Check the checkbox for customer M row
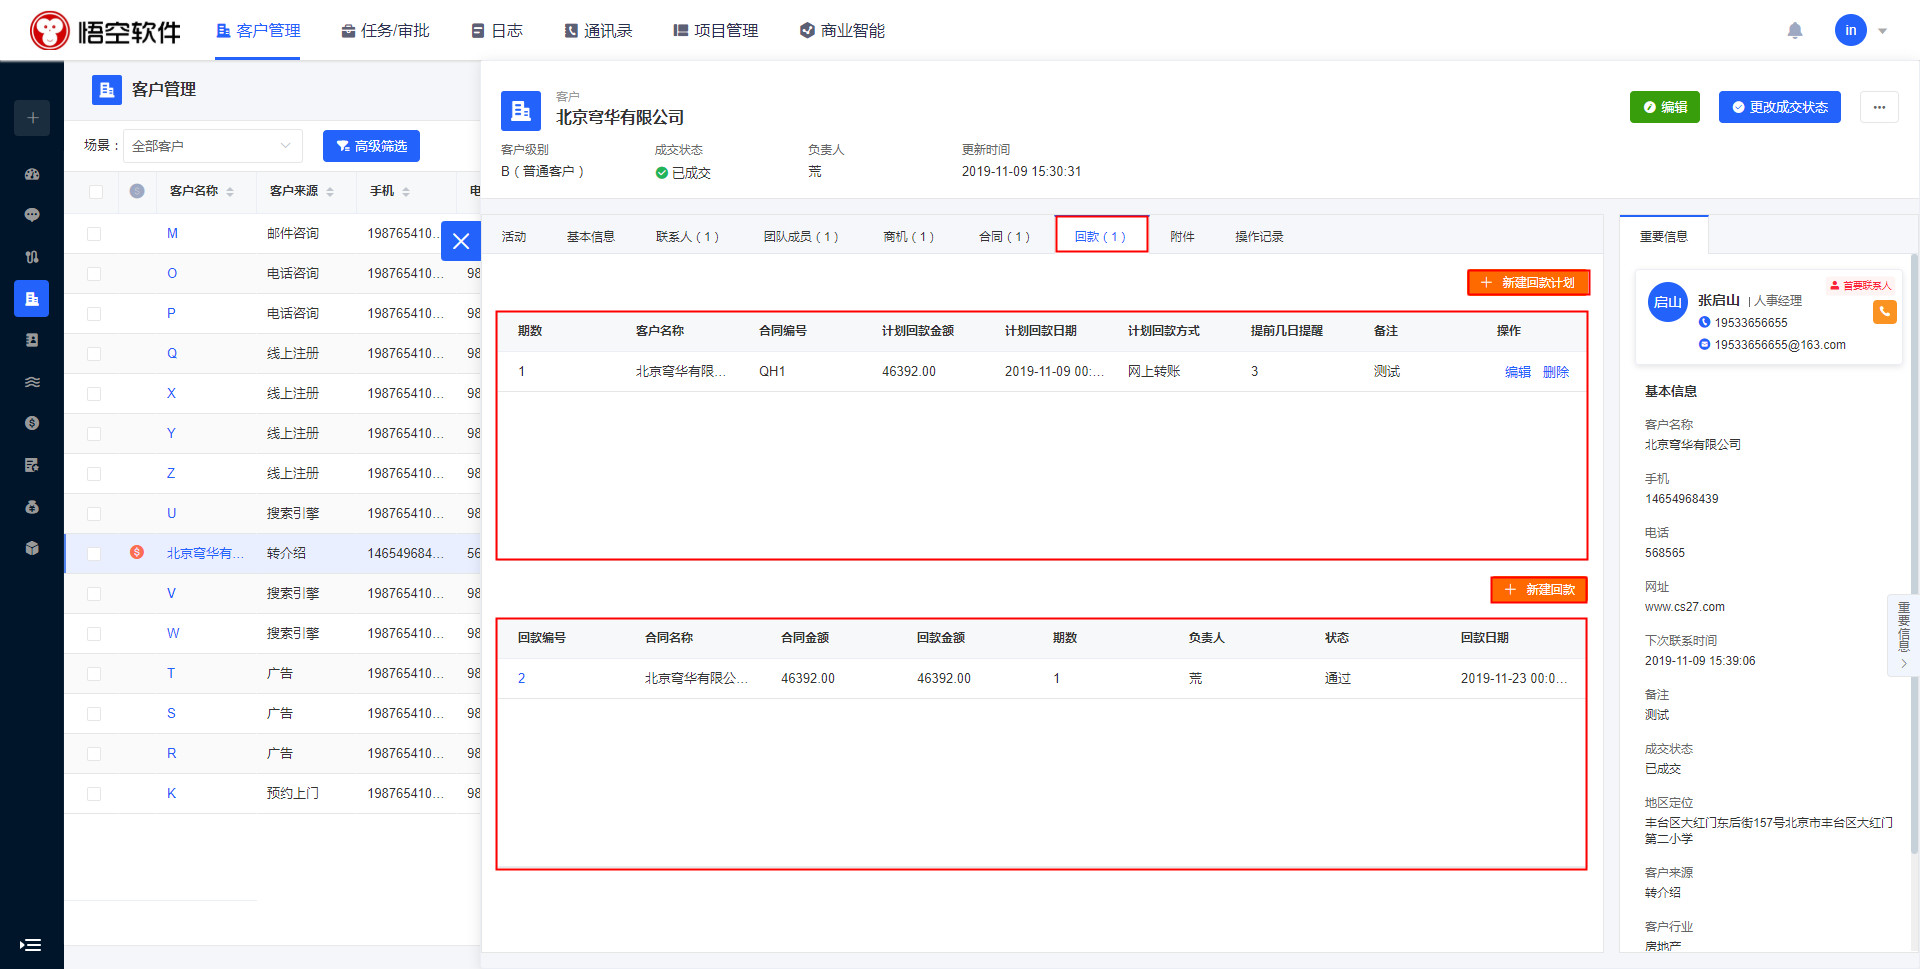The height and width of the screenshot is (969, 1920). pyautogui.click(x=94, y=234)
